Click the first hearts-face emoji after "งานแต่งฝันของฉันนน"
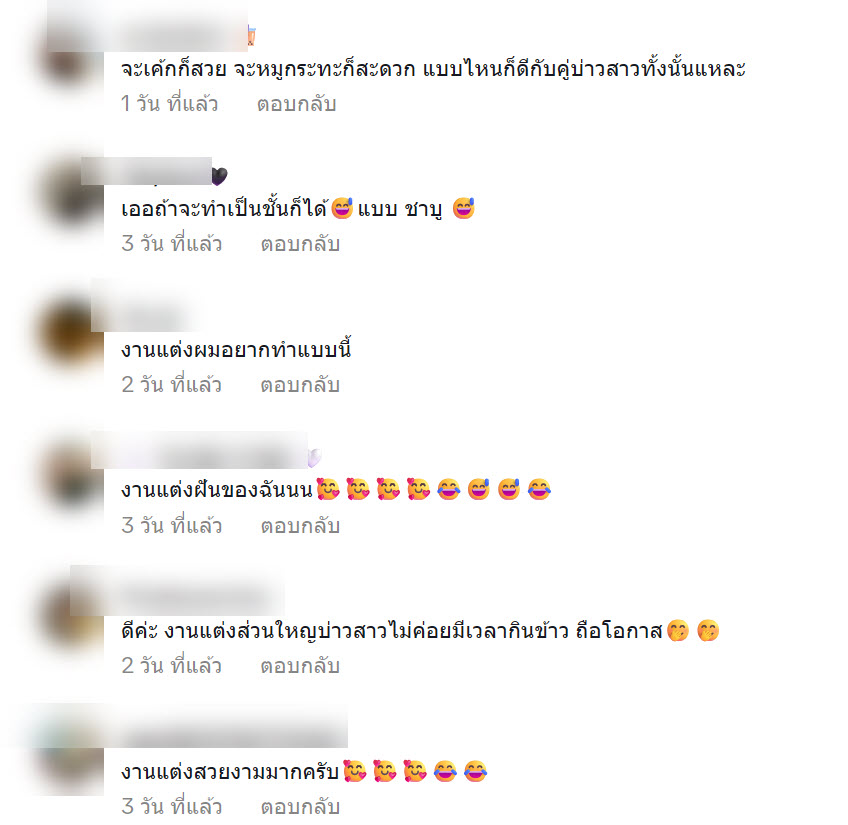 pos(328,489)
